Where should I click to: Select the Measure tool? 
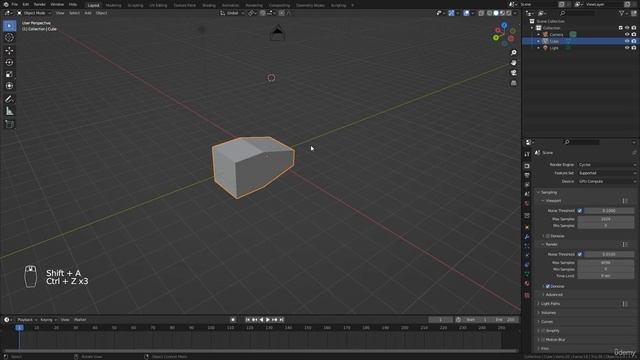point(9,111)
